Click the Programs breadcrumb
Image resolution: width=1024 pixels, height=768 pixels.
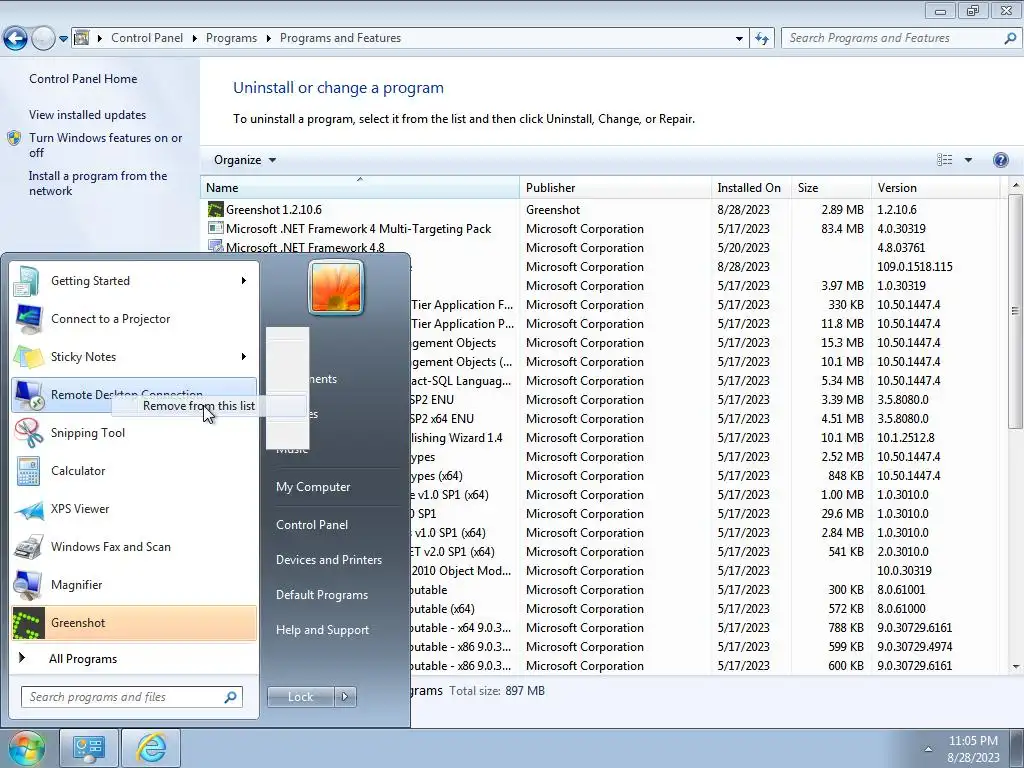(231, 38)
